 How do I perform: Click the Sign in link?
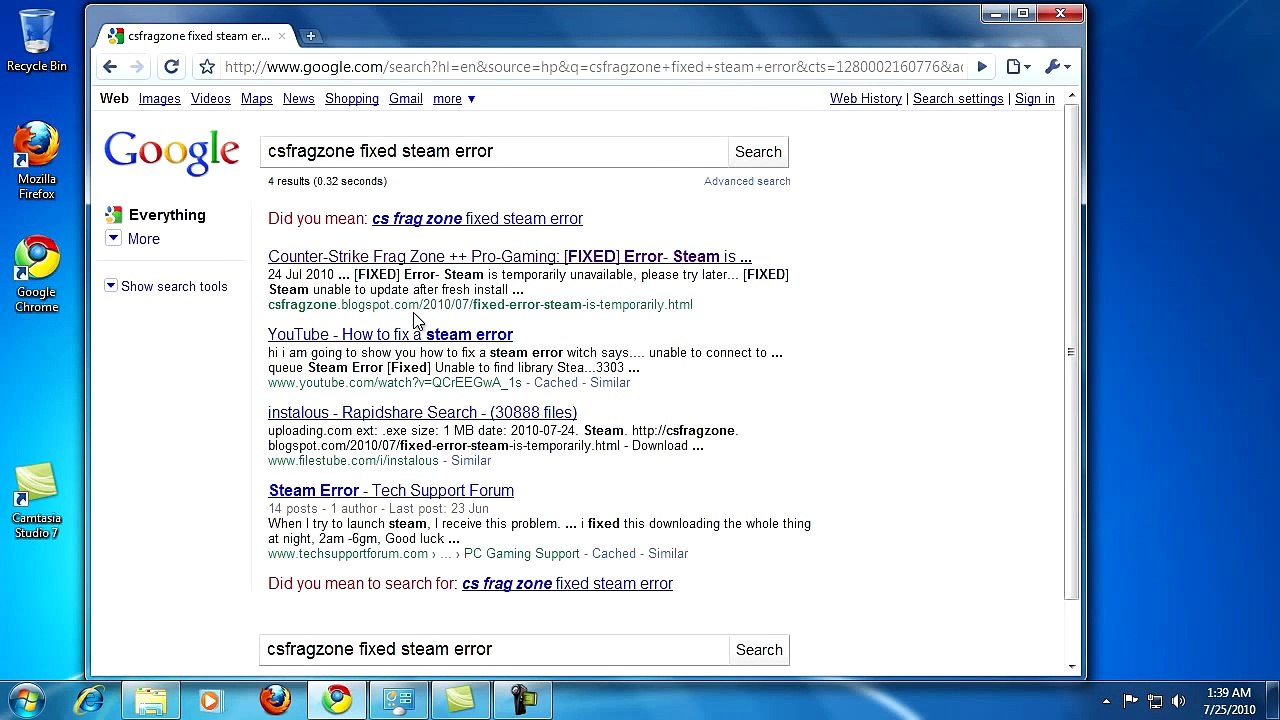coord(1034,99)
